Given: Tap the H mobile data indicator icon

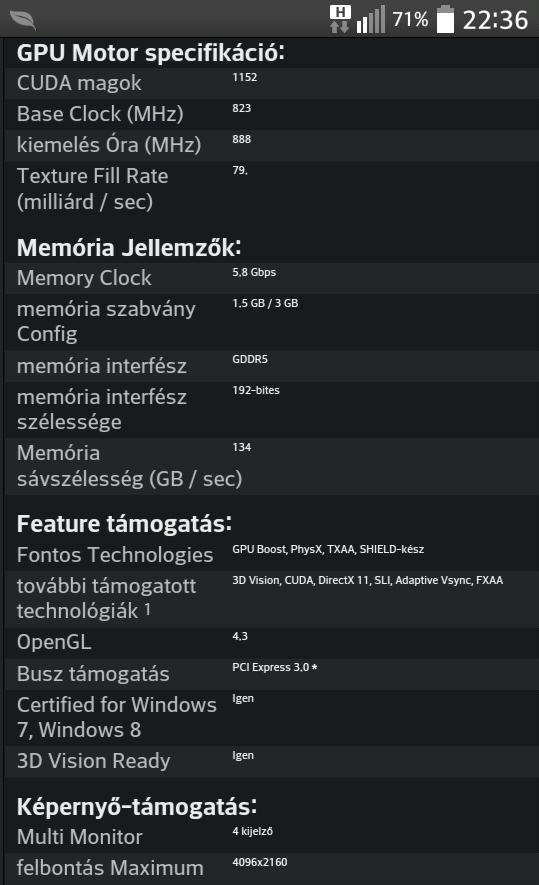Looking at the screenshot, I should 340,19.
